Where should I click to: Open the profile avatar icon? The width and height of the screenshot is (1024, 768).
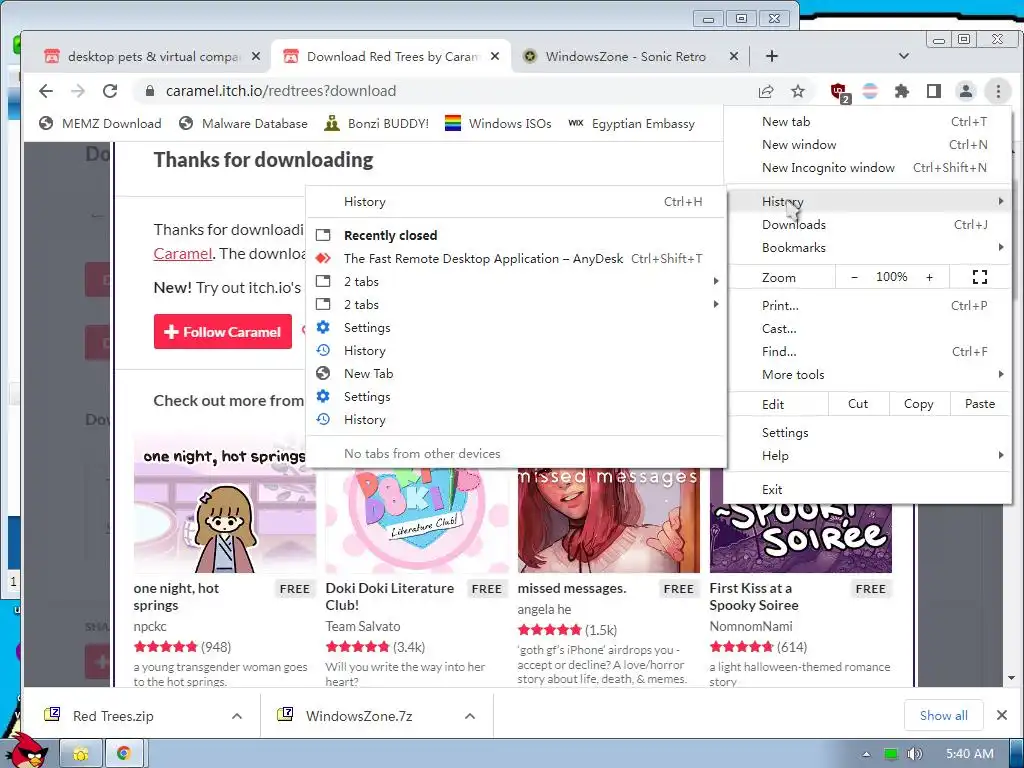click(965, 91)
